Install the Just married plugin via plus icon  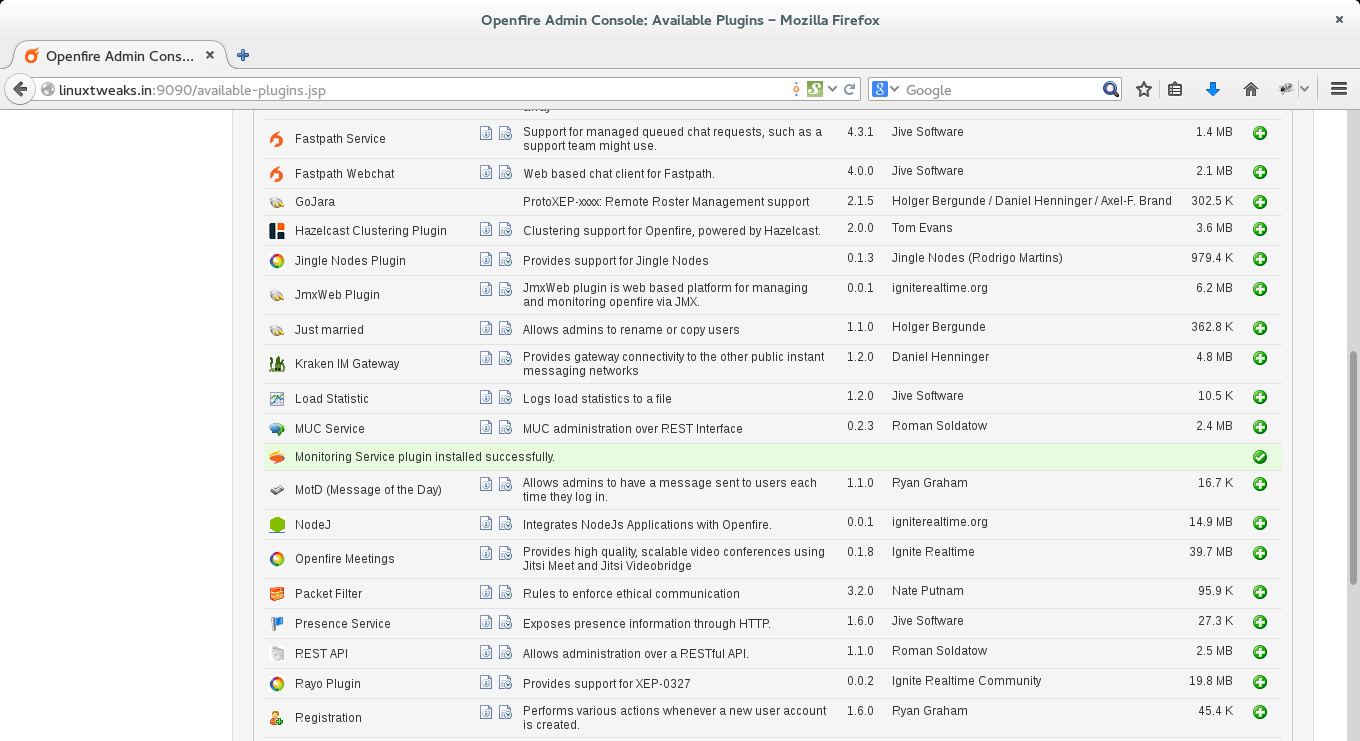pyautogui.click(x=1260, y=328)
